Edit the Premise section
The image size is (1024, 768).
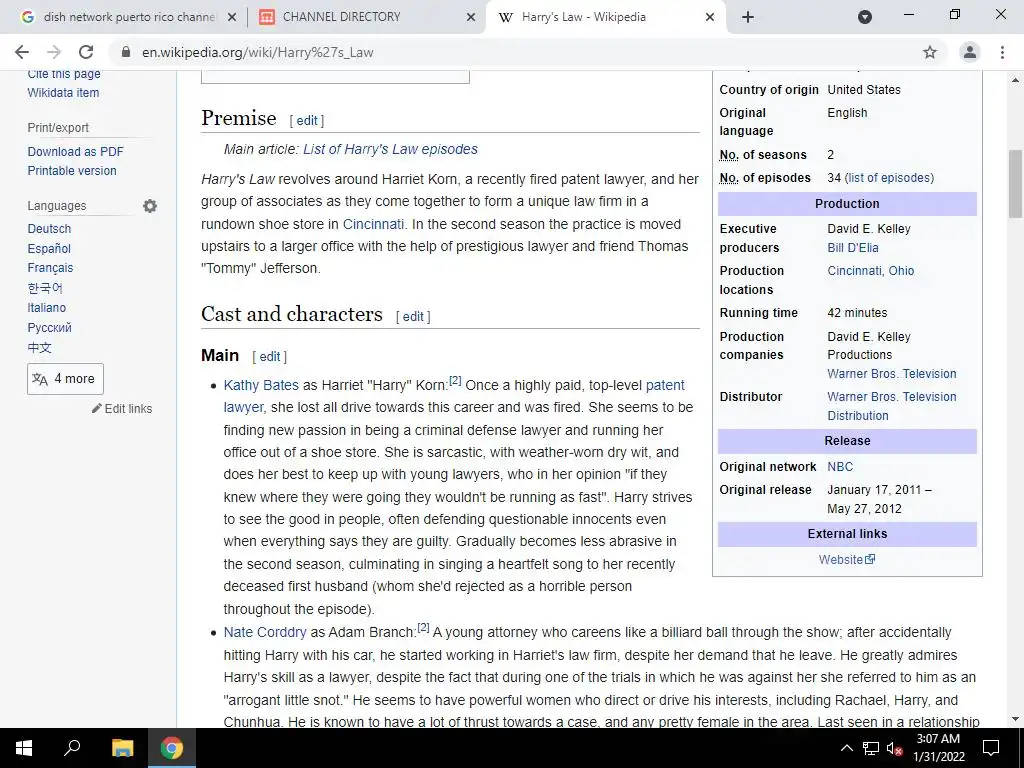tap(307, 121)
